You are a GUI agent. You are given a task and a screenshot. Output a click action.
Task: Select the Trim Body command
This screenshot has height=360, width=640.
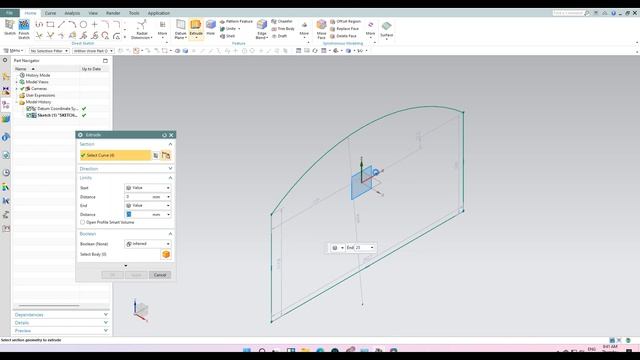[x=283, y=29]
